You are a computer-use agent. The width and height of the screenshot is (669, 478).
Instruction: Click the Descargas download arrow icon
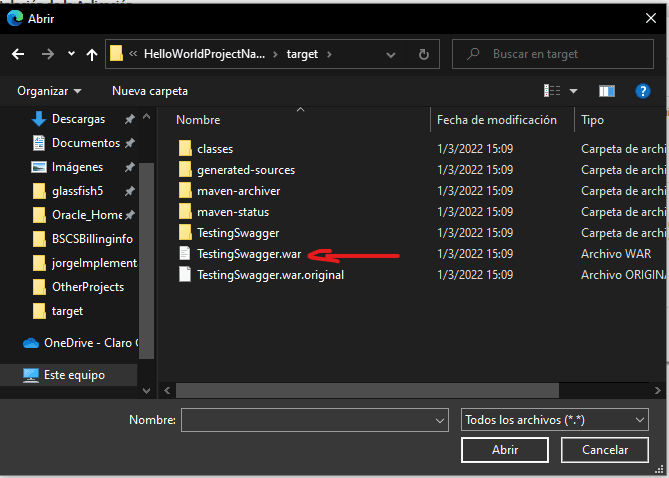coord(39,119)
